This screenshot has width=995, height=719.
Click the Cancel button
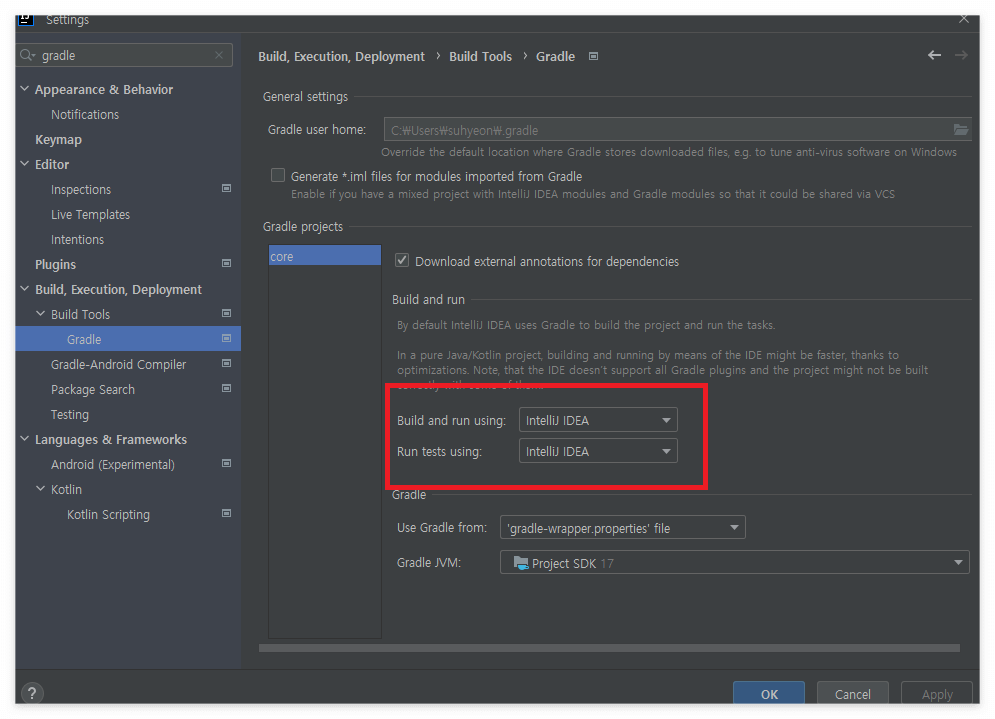click(x=853, y=694)
